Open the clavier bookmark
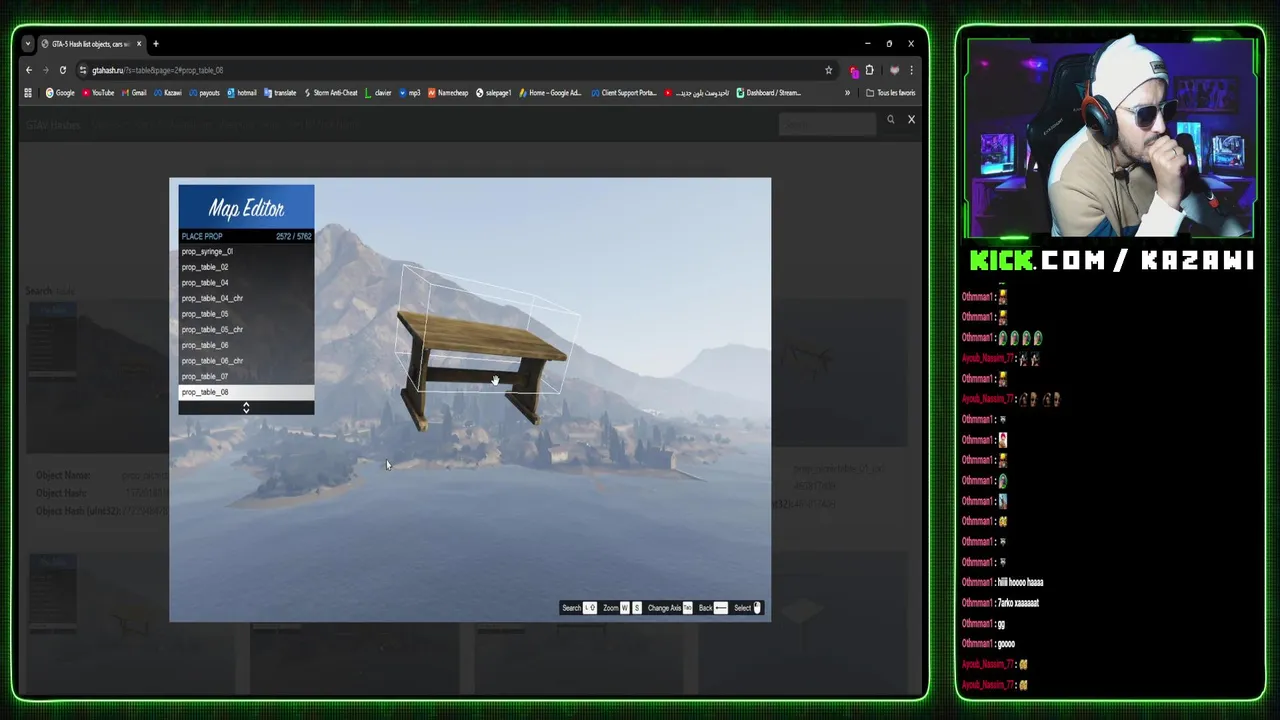Screen dimensions: 1280x720 [x=379, y=93]
